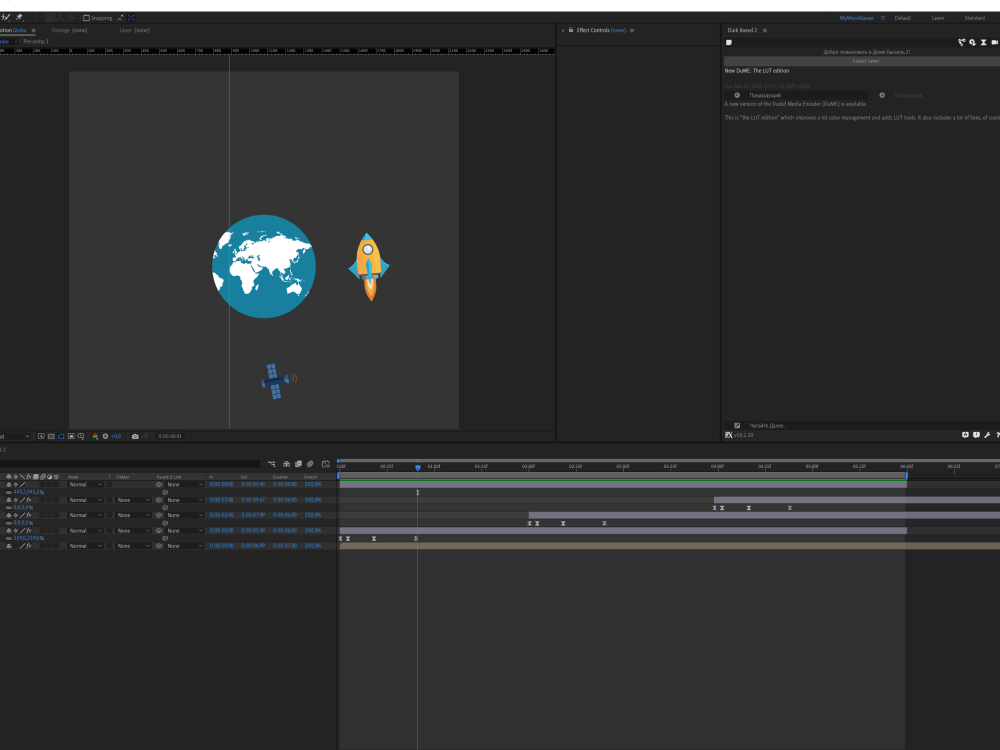Open Parent dropdown for layer with duration 0:00:07:00
The width and height of the screenshot is (1000, 750).
point(185,546)
